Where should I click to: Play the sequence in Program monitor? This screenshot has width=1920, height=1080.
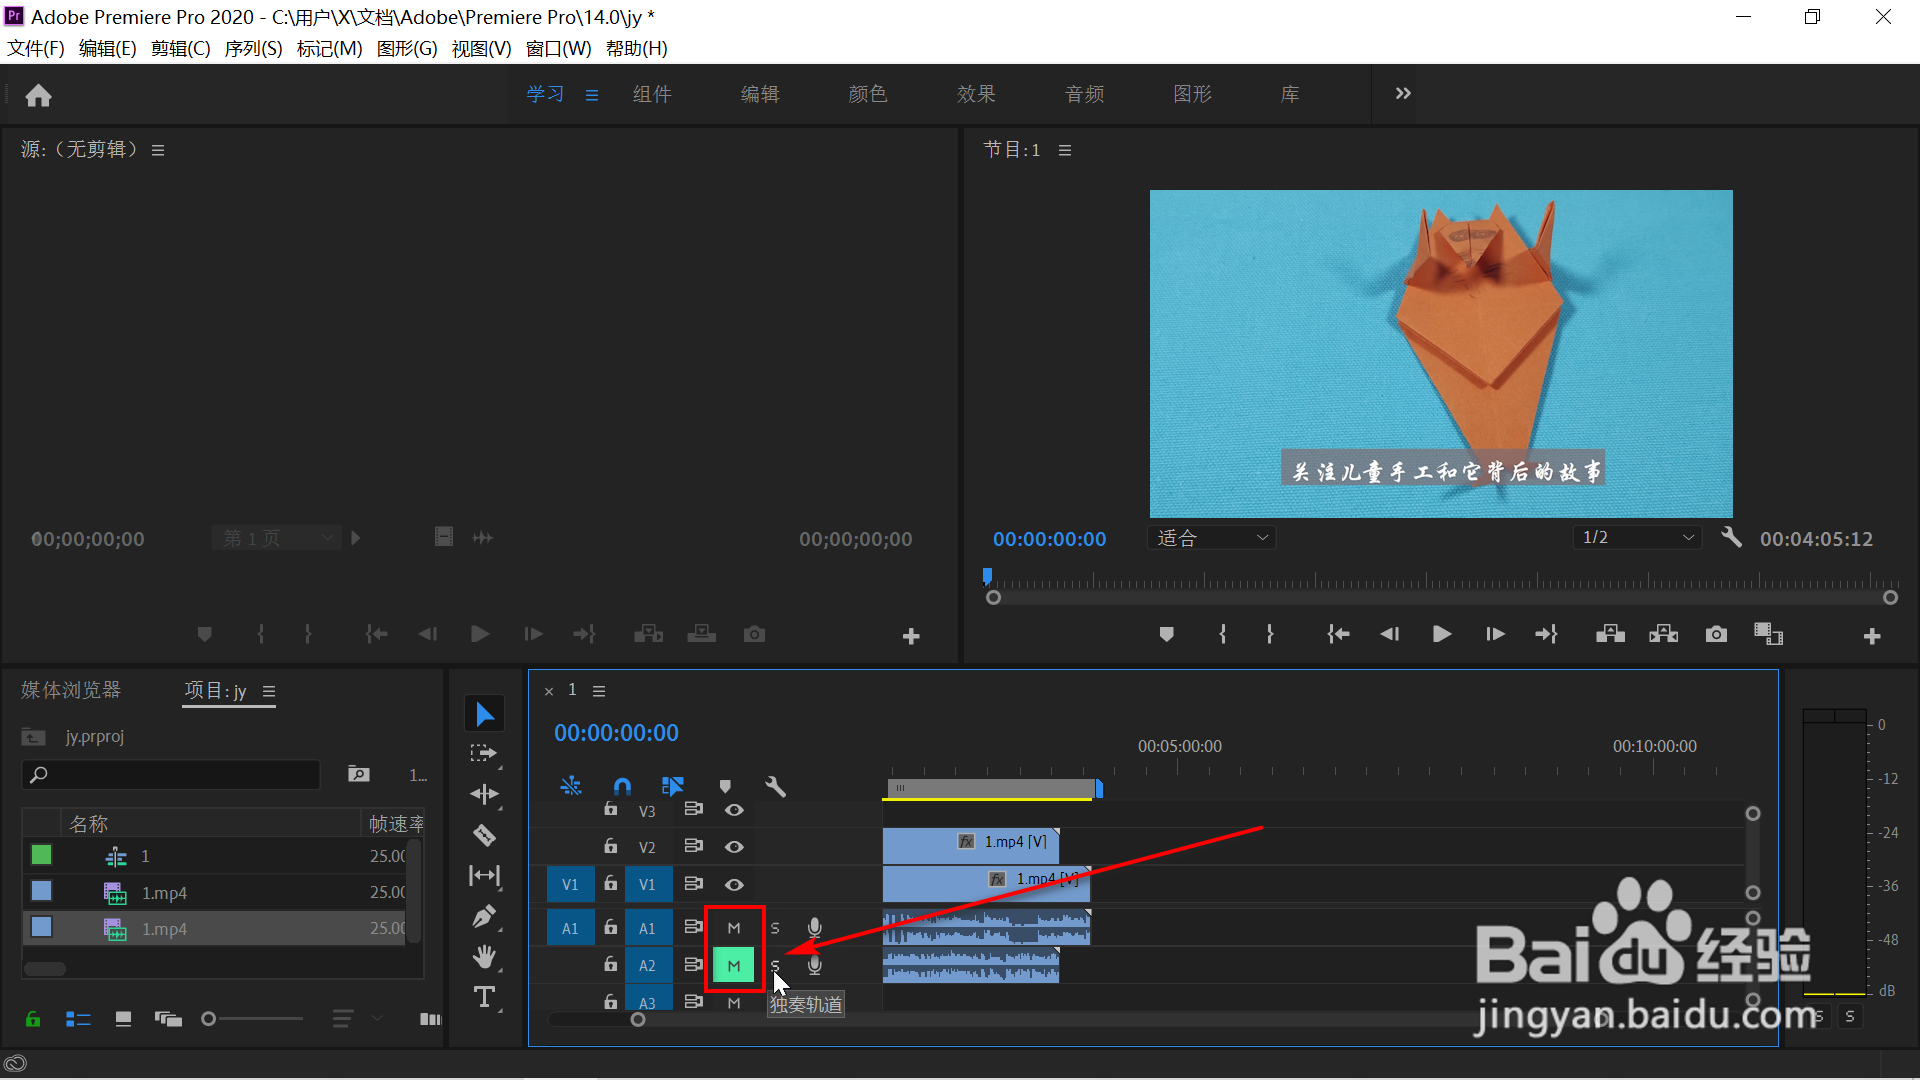click(x=1442, y=634)
